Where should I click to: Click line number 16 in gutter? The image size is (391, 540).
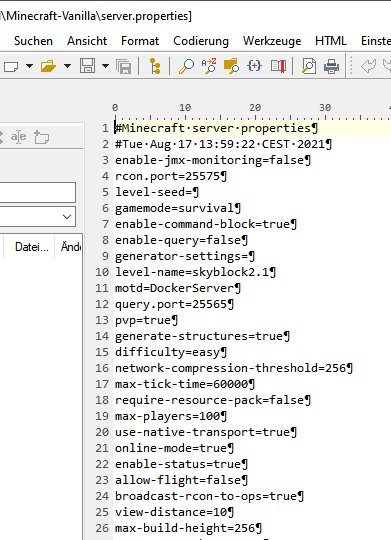click(x=102, y=368)
